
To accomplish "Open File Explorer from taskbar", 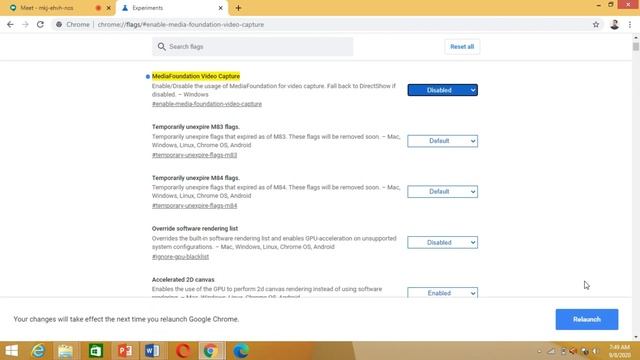I will (x=65, y=351).
